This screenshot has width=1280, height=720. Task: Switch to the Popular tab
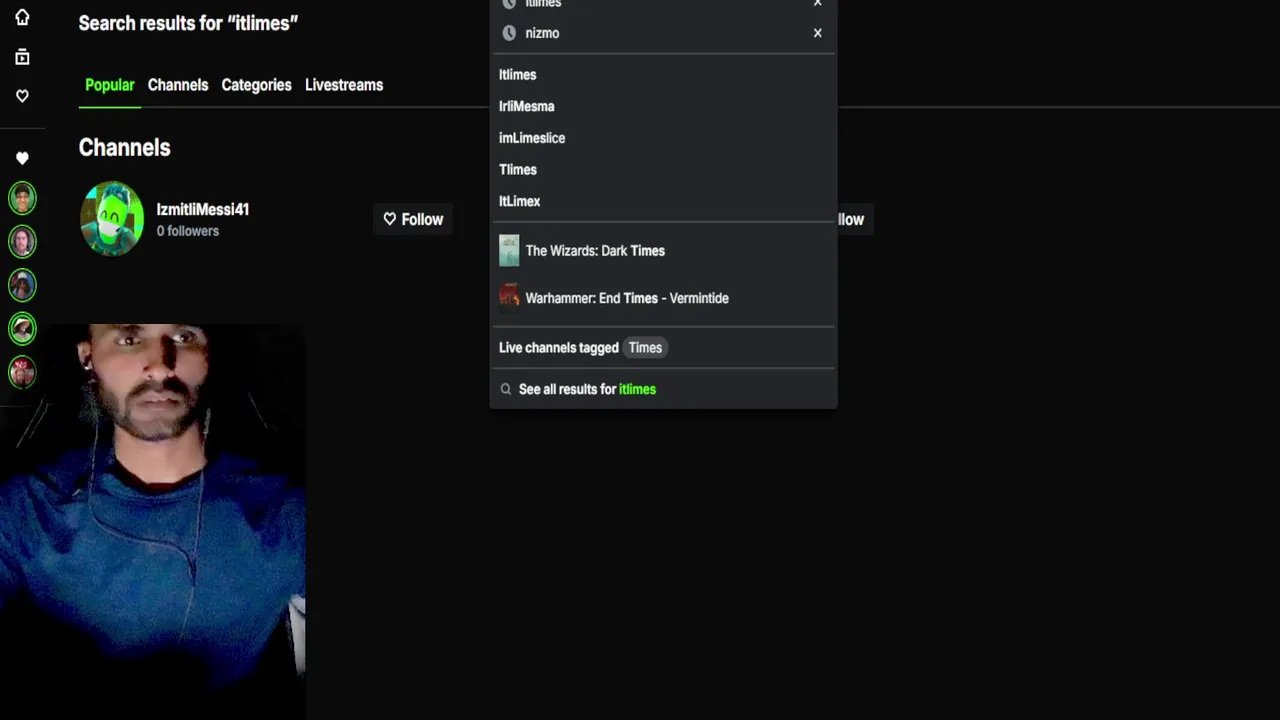pyautogui.click(x=110, y=85)
